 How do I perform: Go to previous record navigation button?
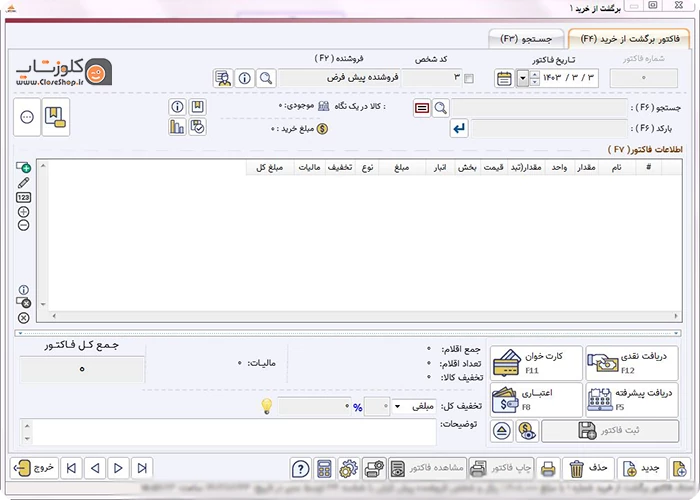95,468
